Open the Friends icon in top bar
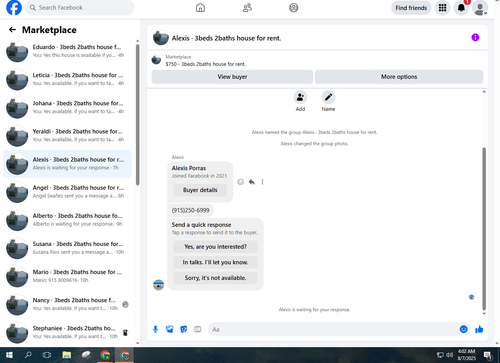 click(x=247, y=8)
